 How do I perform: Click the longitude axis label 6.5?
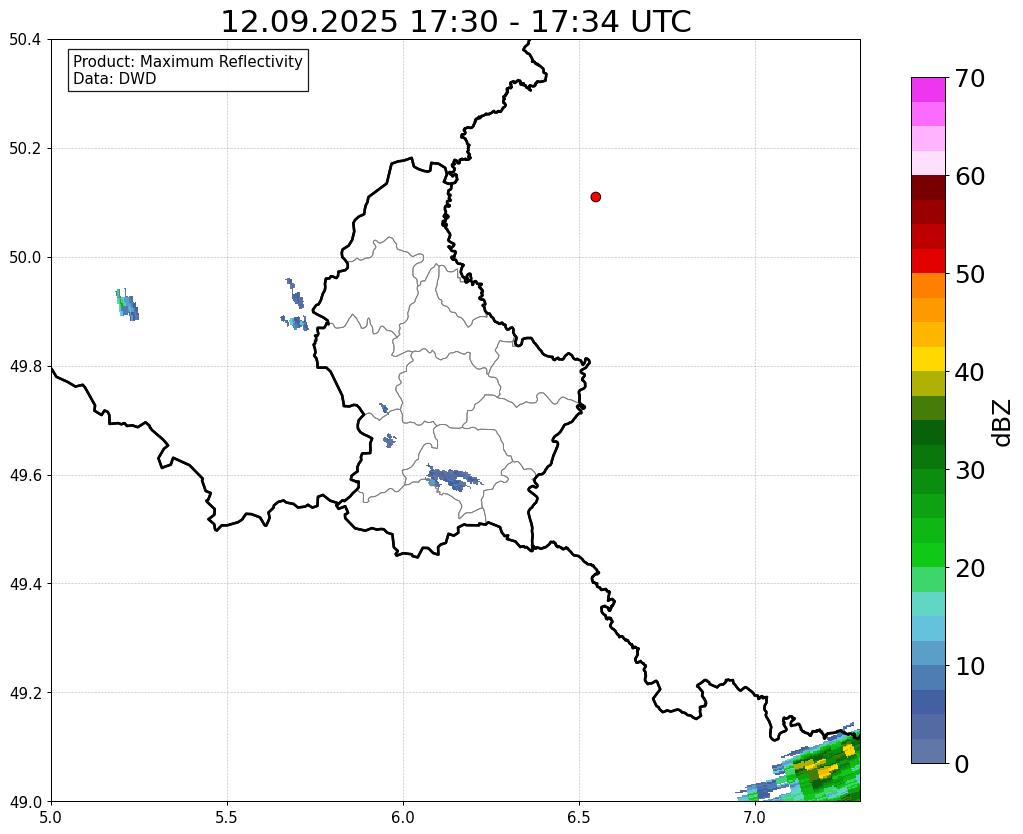579,817
